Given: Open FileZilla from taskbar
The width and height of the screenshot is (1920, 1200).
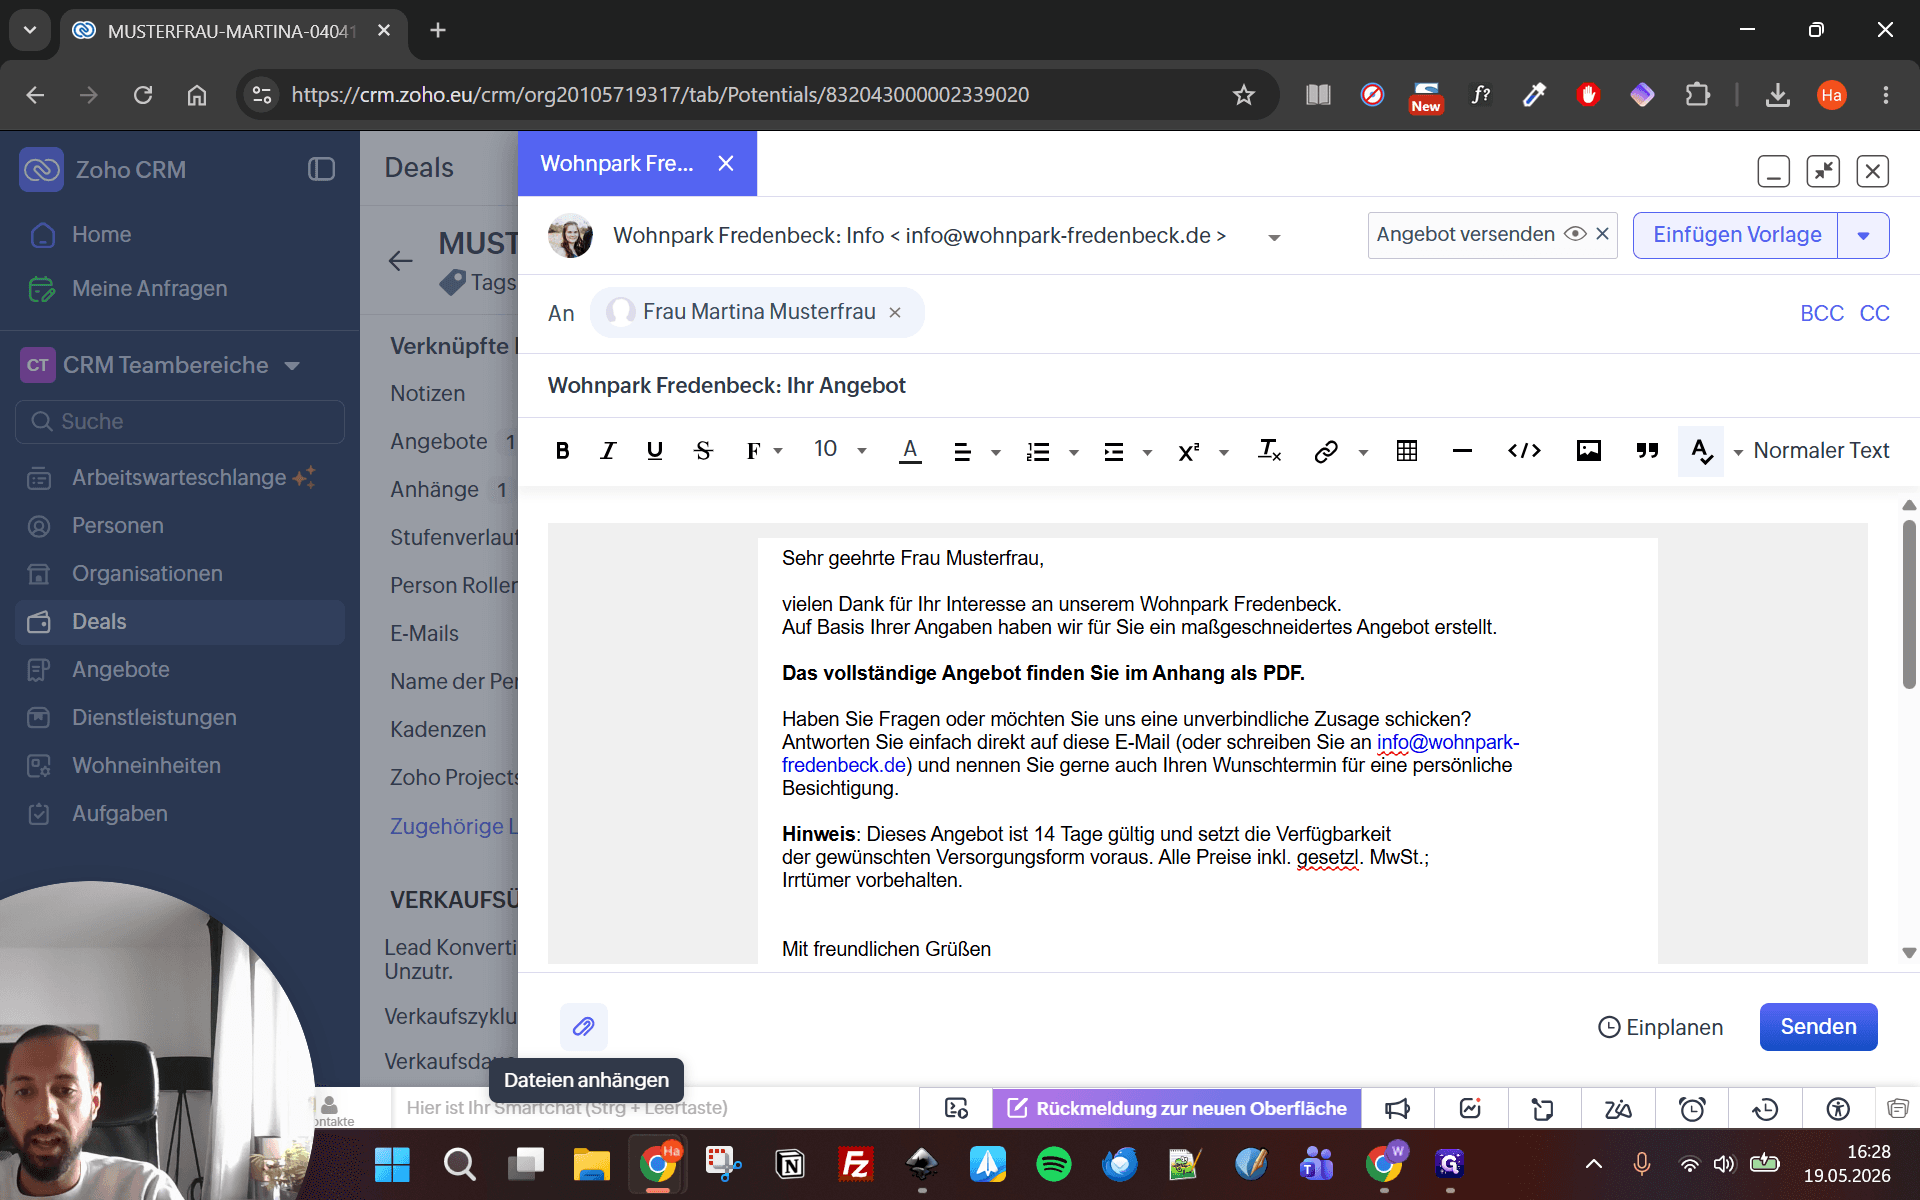Looking at the screenshot, I should (x=856, y=1164).
